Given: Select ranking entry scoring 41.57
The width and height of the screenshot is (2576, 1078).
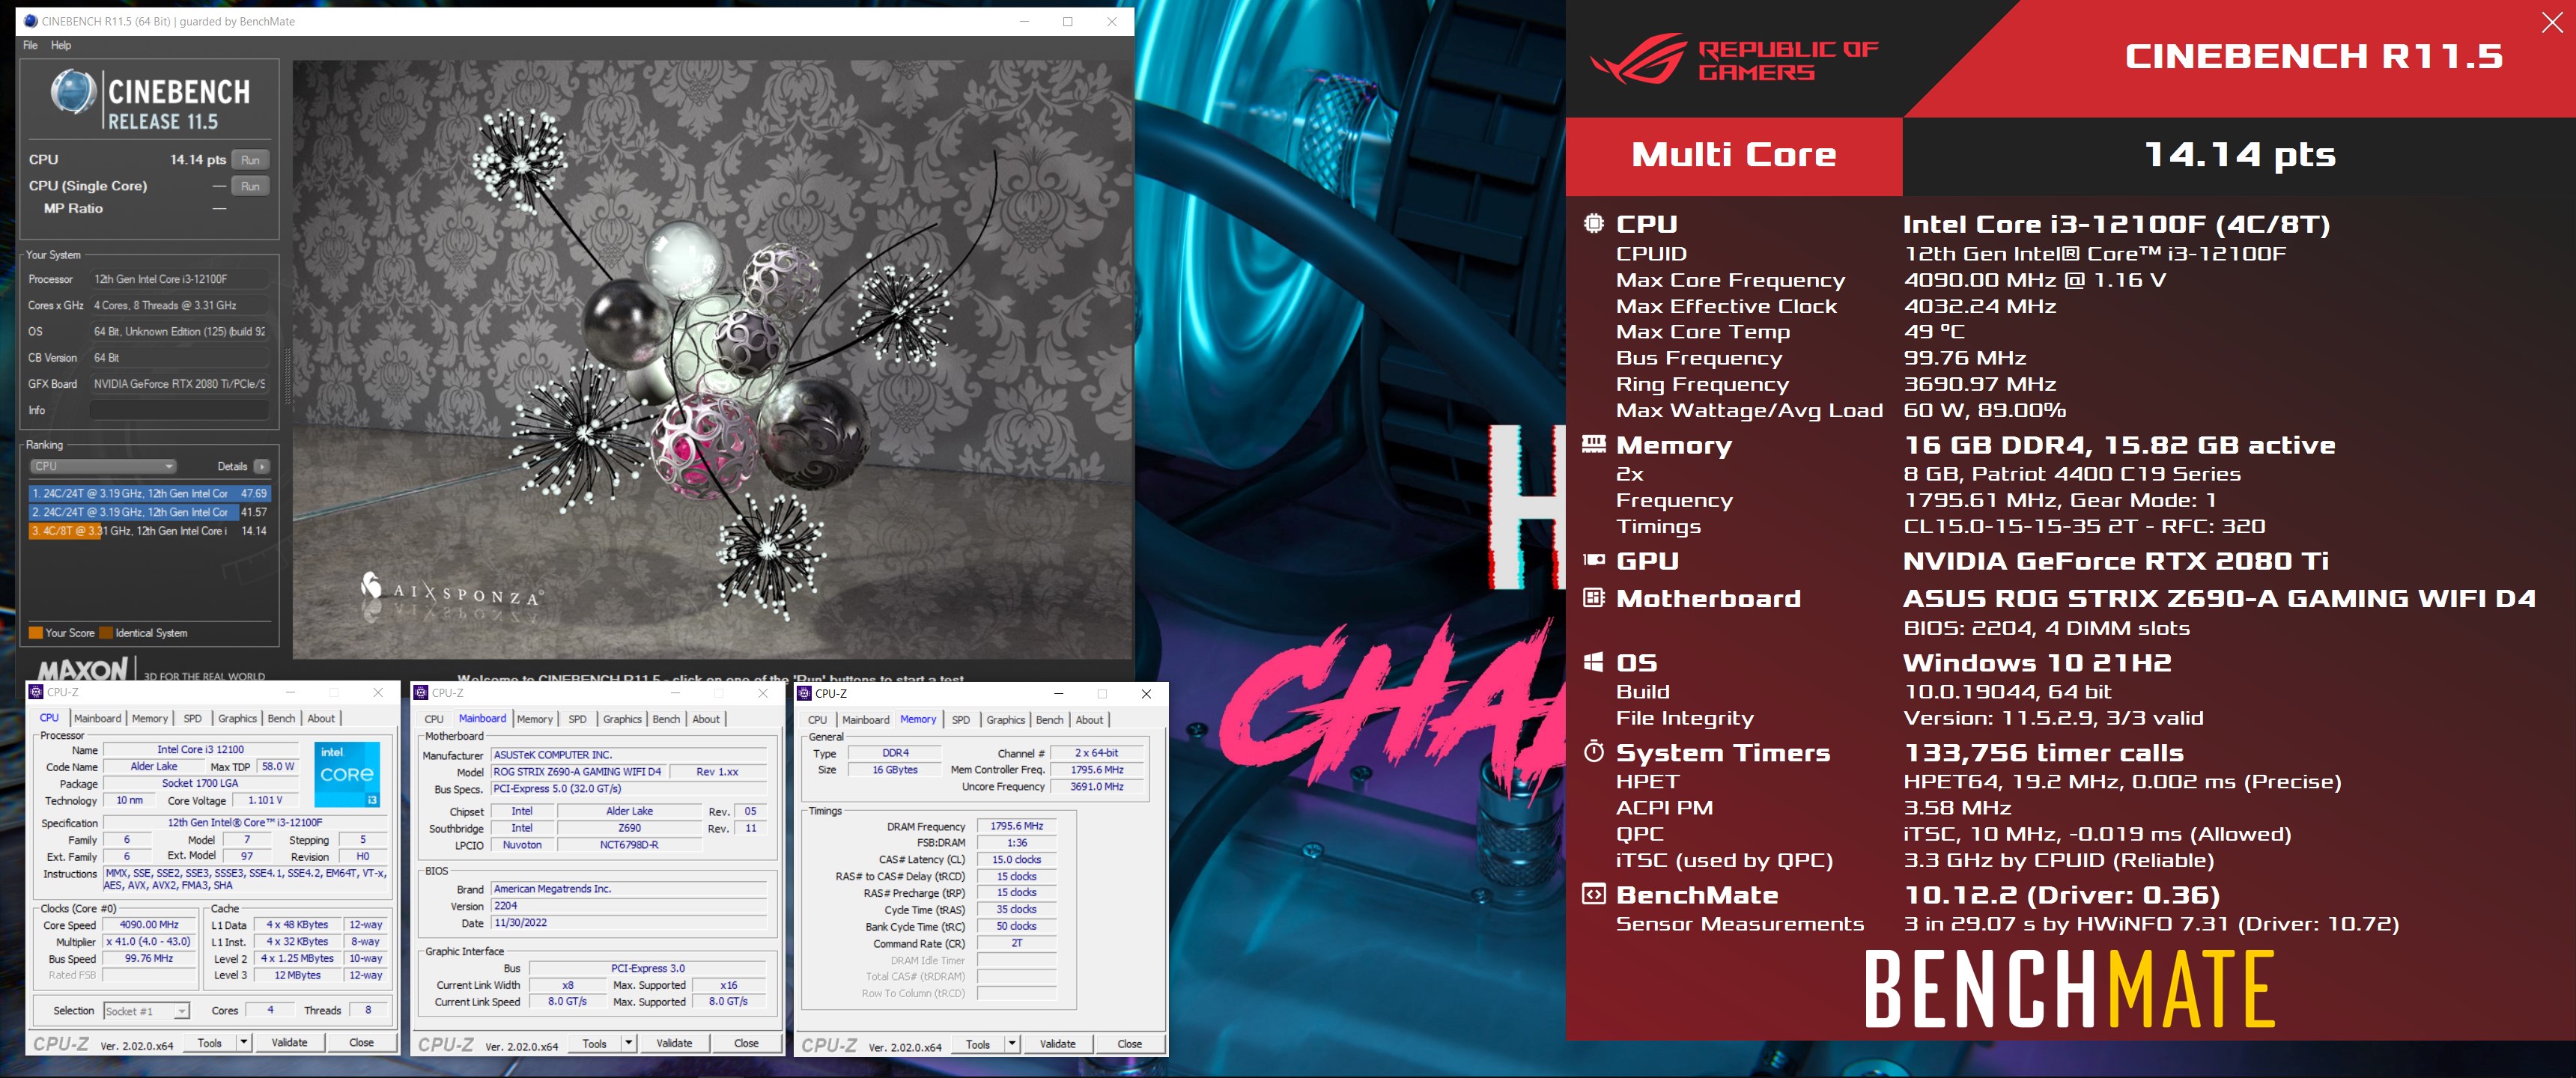Looking at the screenshot, I should click(150, 512).
